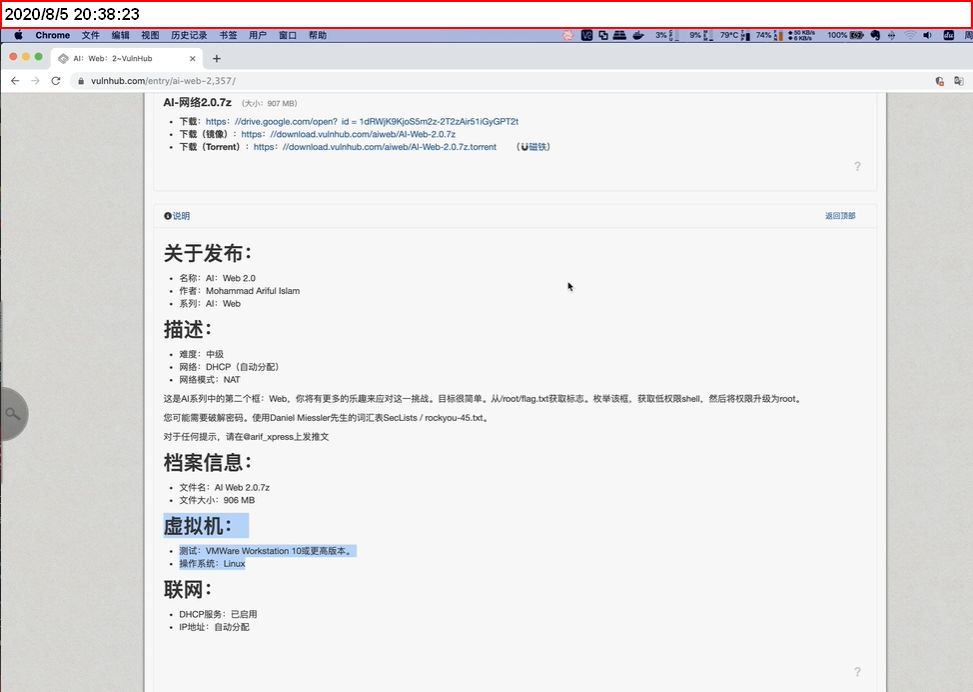Screen dimensions: 973x692
Task: Click the 返回顶部 back to top link
Action: 840,216
